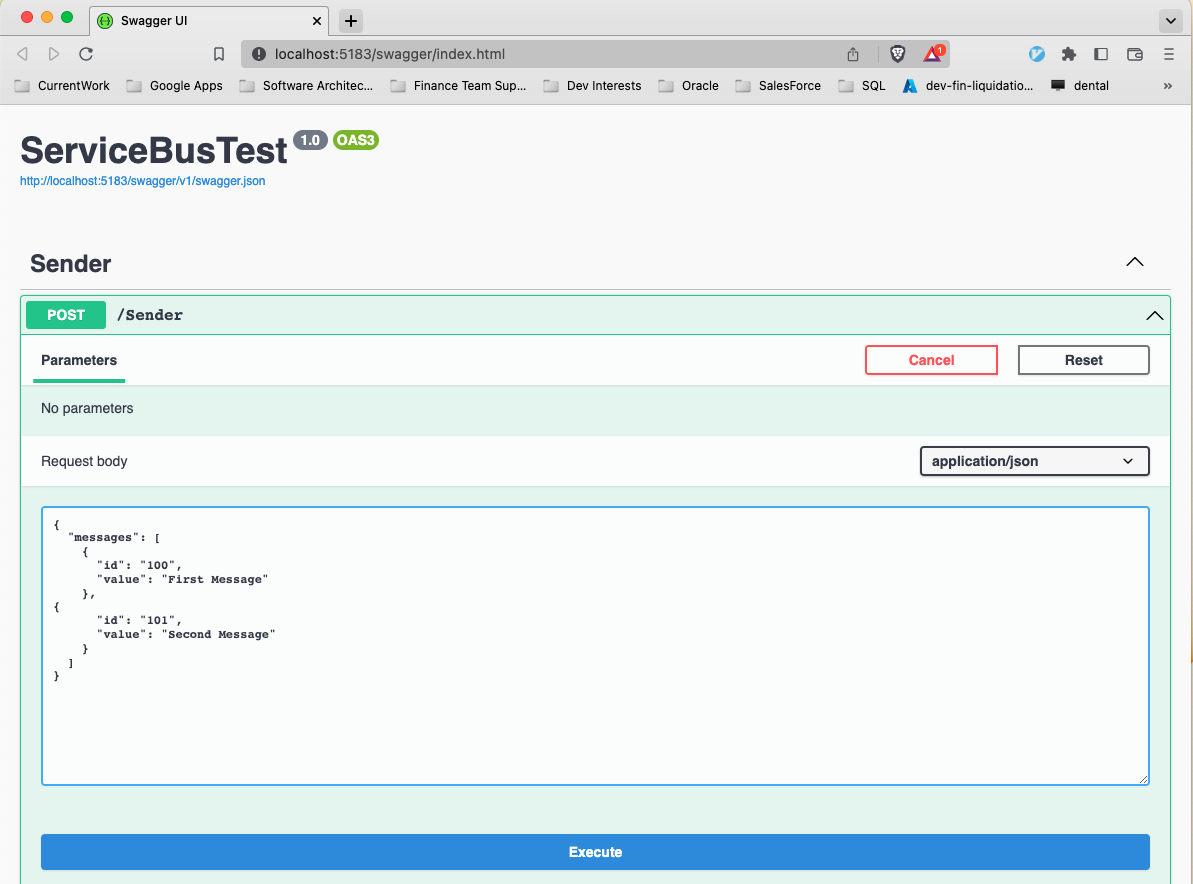Click inside the request body editor
Image resolution: width=1193 pixels, height=884 pixels.
pos(595,645)
